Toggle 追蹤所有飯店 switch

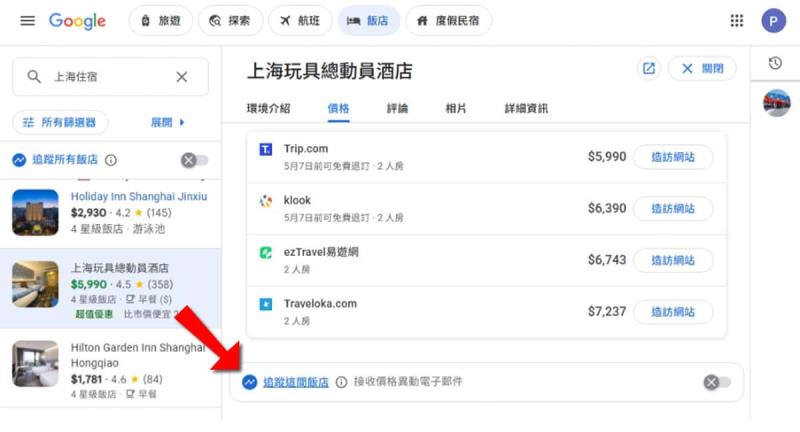(194, 160)
